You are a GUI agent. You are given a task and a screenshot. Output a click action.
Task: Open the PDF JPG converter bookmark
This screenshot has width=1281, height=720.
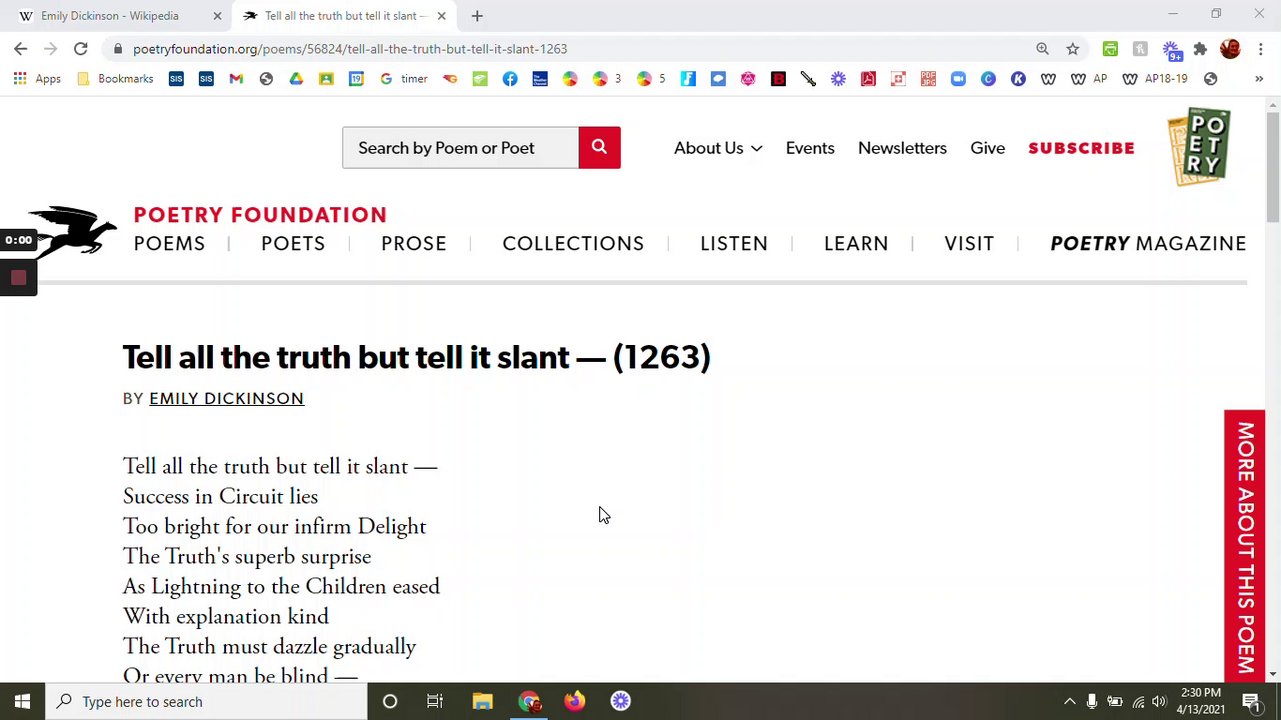click(928, 79)
